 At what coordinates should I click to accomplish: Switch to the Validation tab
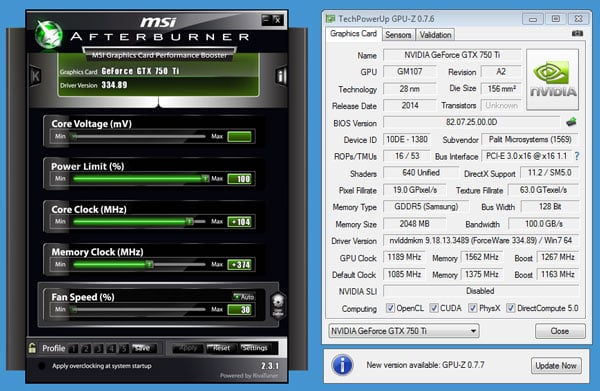(x=435, y=35)
